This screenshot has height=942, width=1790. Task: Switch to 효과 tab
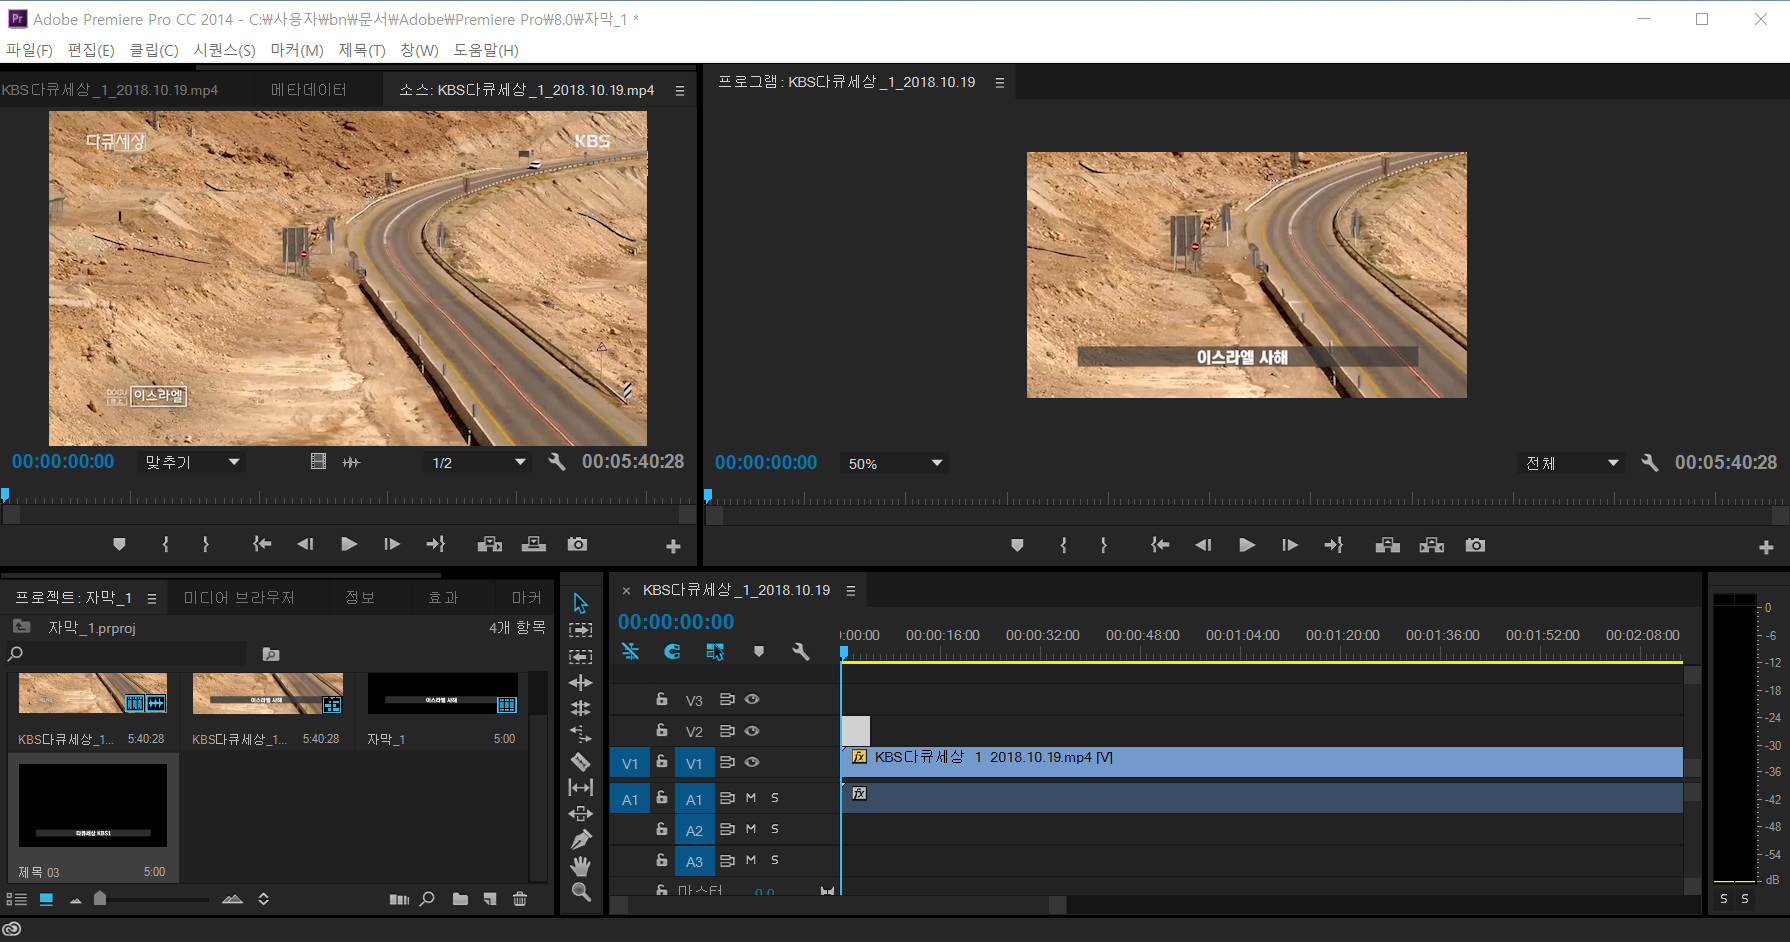443,598
